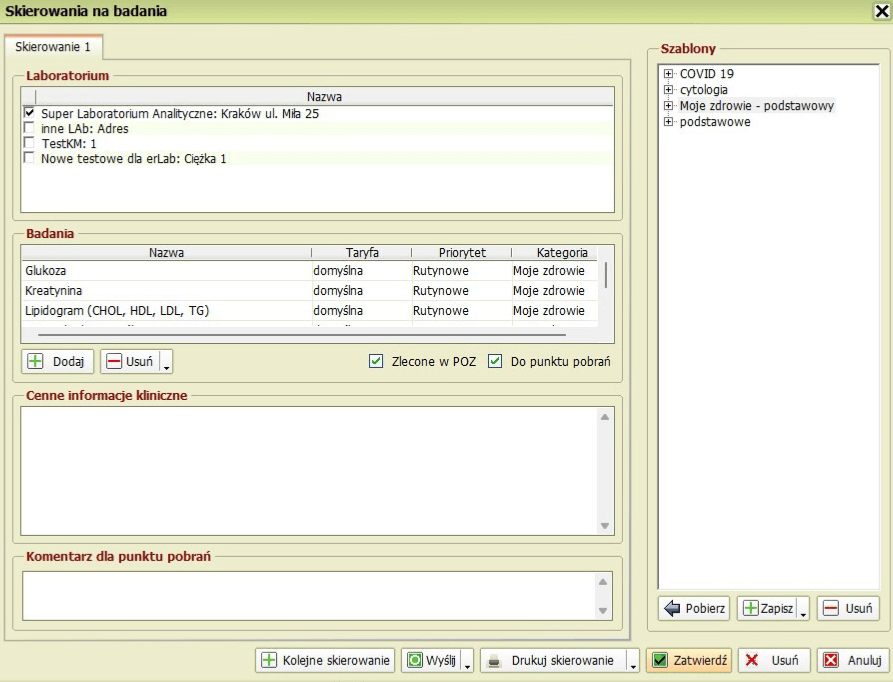Toggle Do punktu pobrań checkbox
The height and width of the screenshot is (682, 893).
[494, 362]
